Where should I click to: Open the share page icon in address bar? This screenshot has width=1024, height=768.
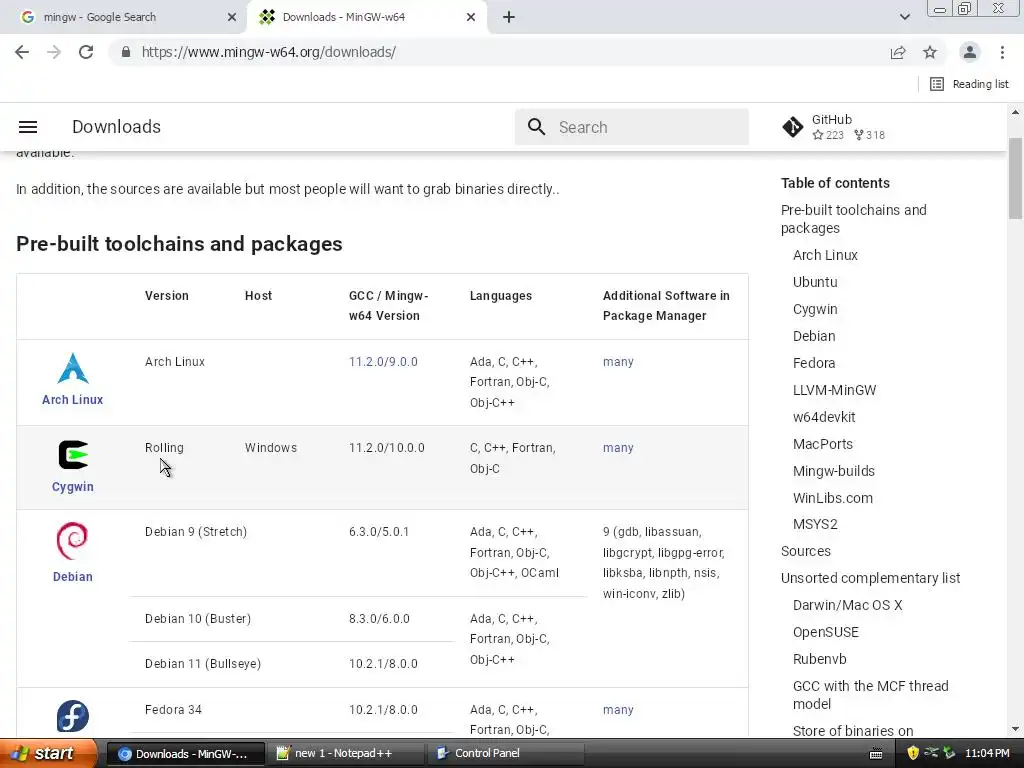pos(898,52)
